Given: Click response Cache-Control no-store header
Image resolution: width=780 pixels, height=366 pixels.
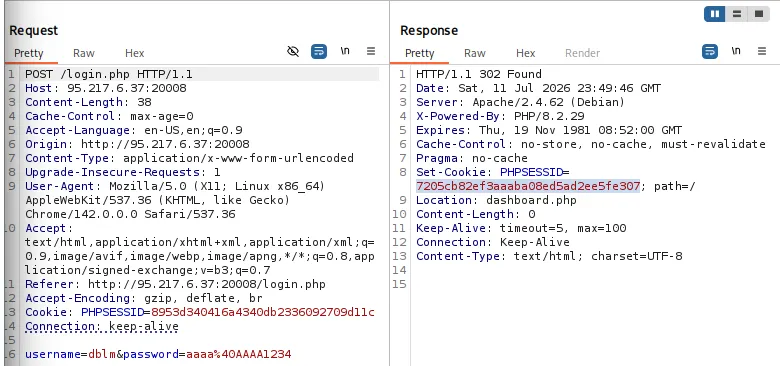Looking at the screenshot, I should (591, 144).
